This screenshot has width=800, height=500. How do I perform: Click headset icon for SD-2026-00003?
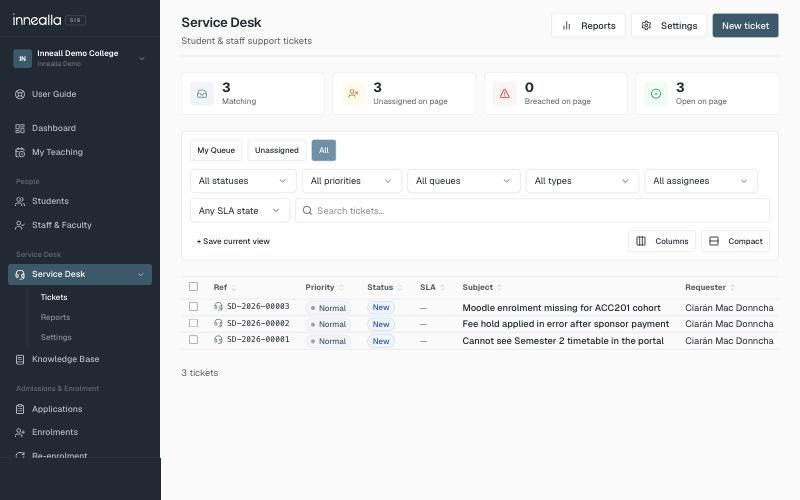218,307
